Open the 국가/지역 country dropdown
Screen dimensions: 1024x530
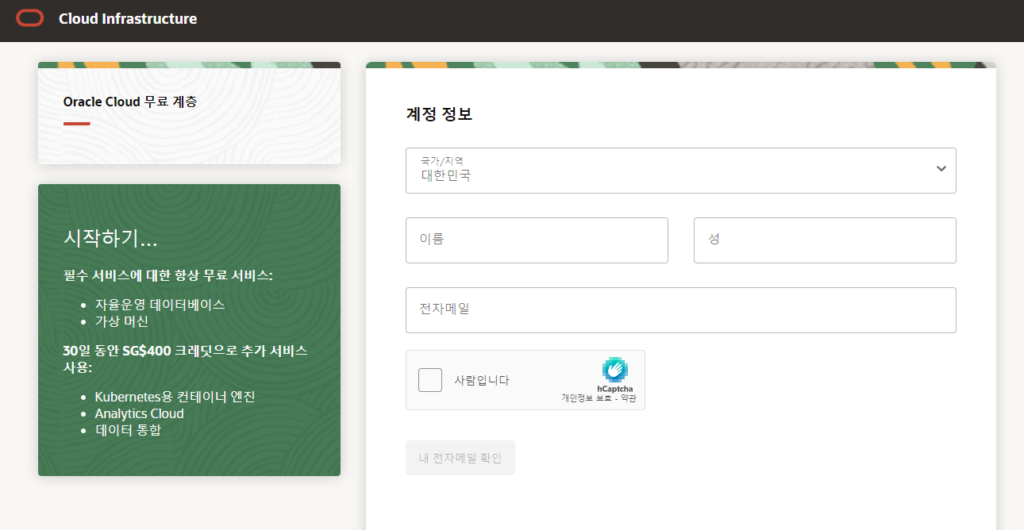(x=680, y=170)
